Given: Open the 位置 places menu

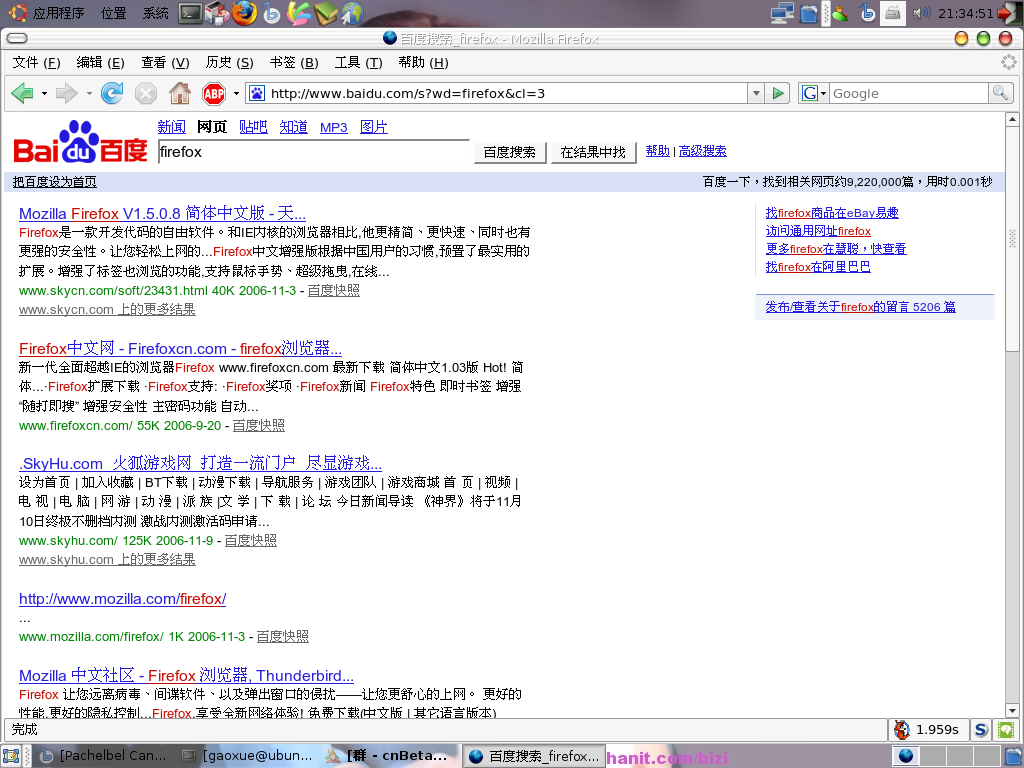Looking at the screenshot, I should point(114,13).
